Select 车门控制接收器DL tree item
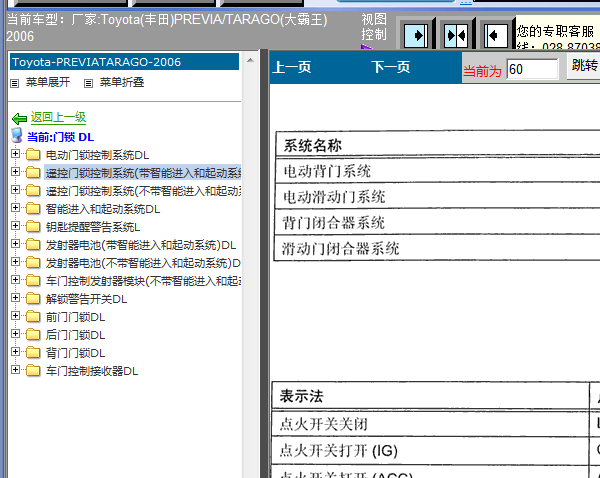The height and width of the screenshot is (478, 600). pyautogui.click(x=92, y=371)
